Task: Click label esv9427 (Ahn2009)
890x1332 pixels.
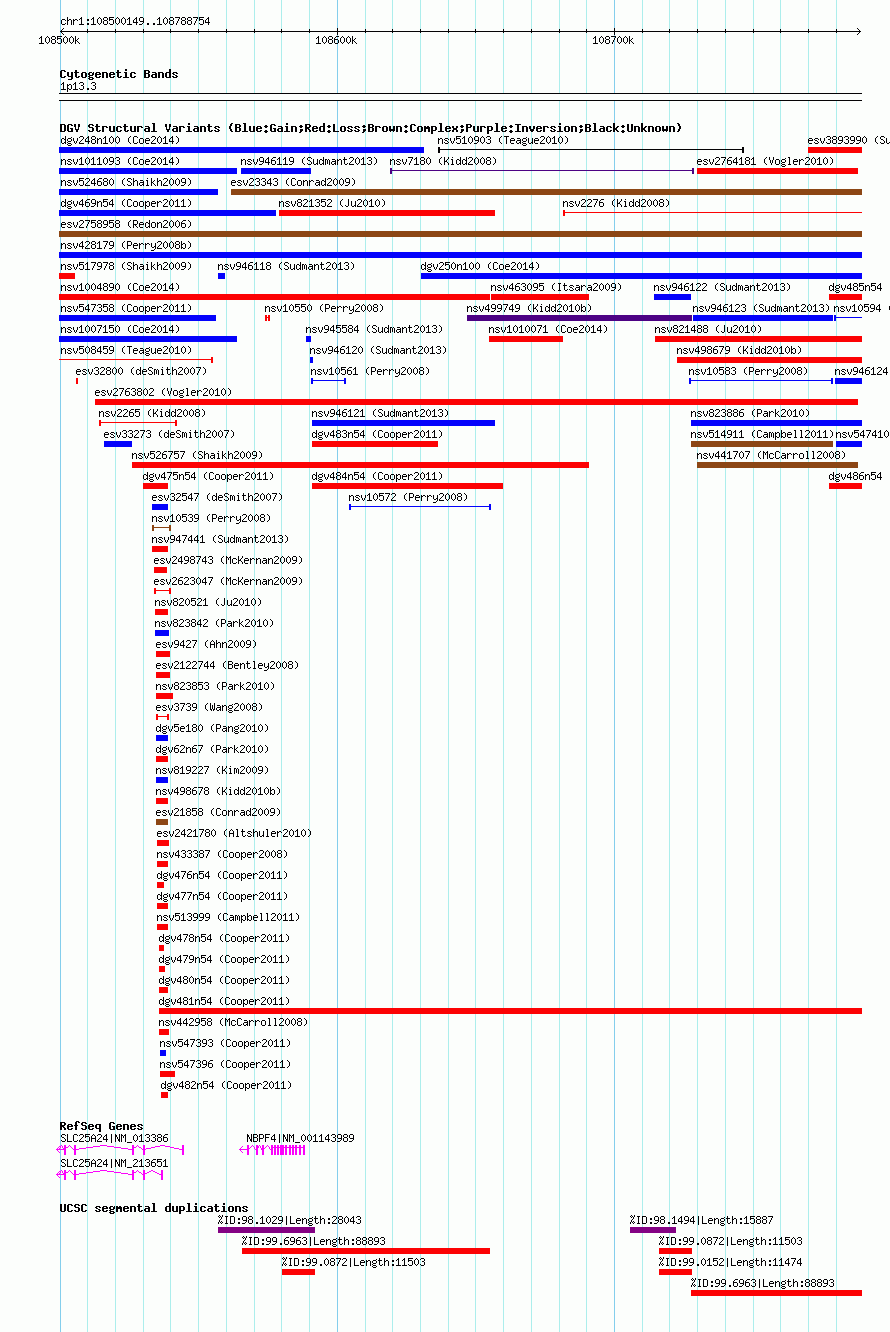Action: (206, 644)
